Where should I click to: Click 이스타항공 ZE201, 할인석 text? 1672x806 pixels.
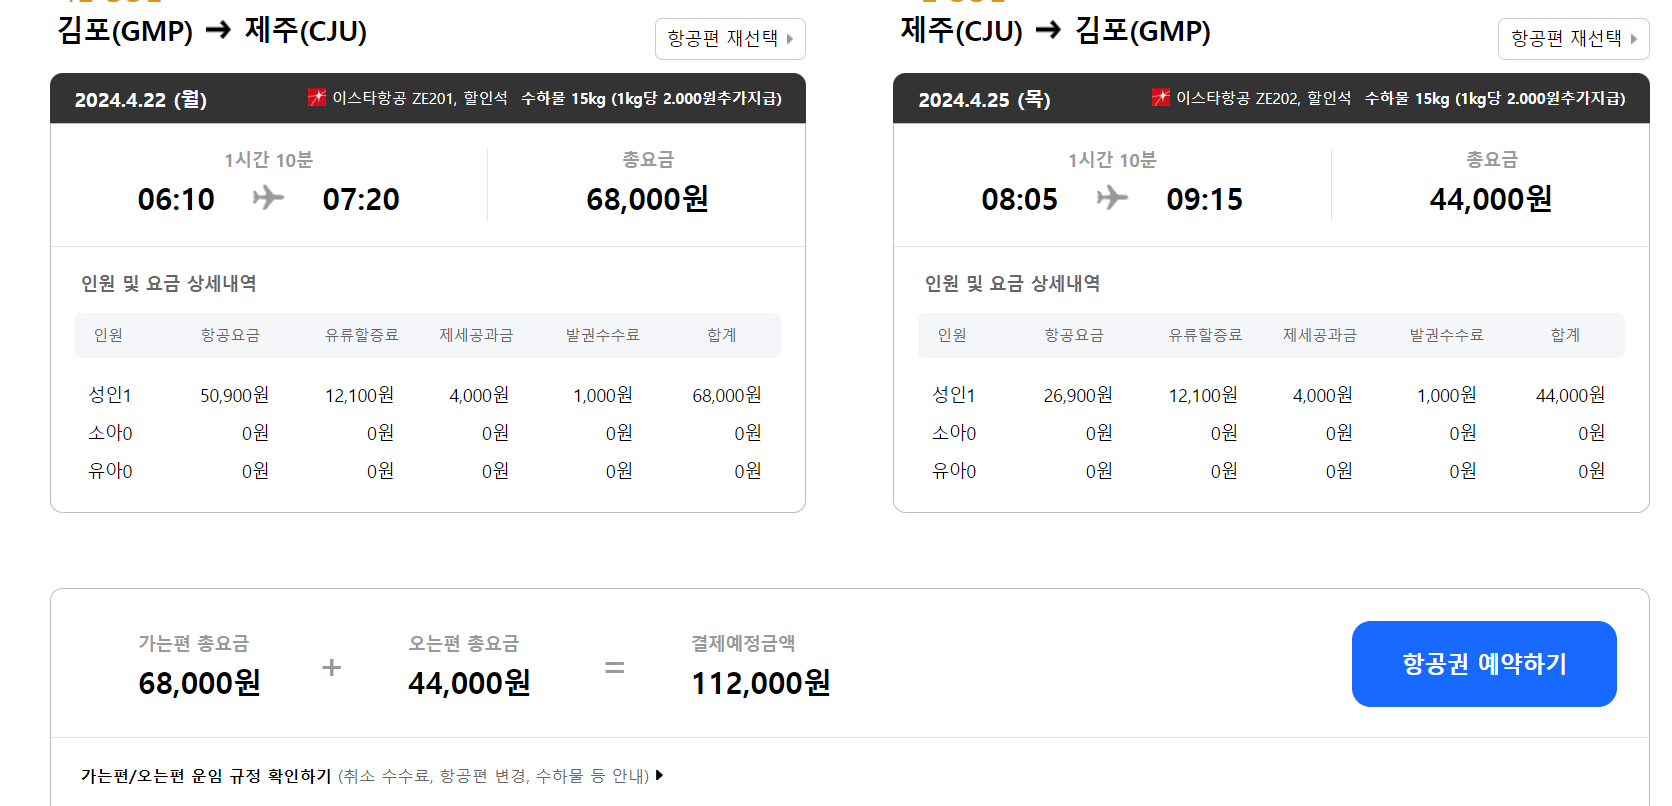pyautogui.click(x=420, y=98)
